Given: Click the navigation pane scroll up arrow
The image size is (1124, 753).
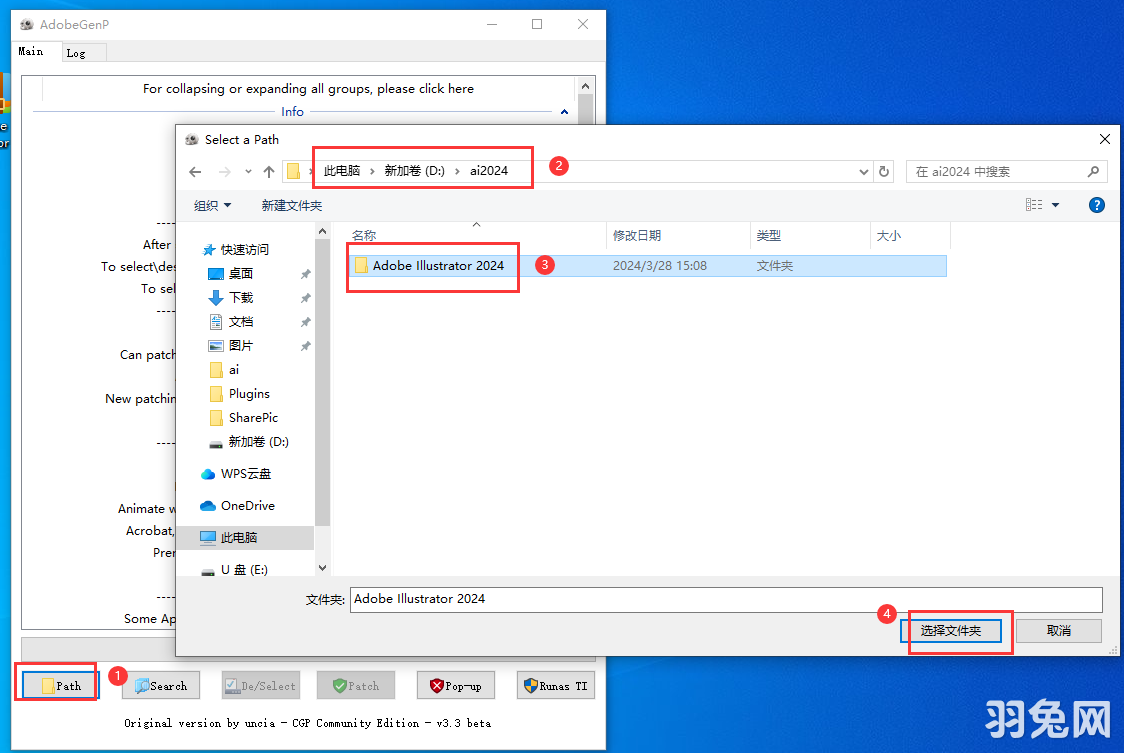Looking at the screenshot, I should pos(323,231).
